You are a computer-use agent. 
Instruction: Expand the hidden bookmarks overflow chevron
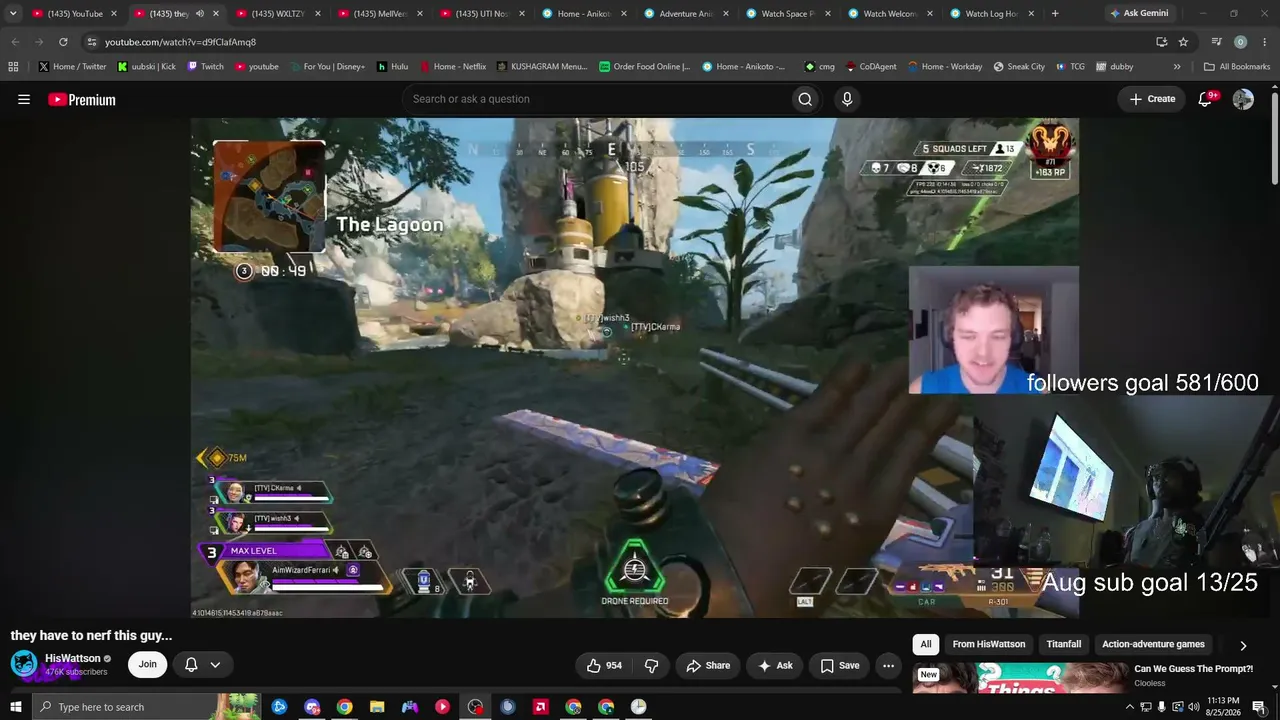pyautogui.click(x=1177, y=67)
